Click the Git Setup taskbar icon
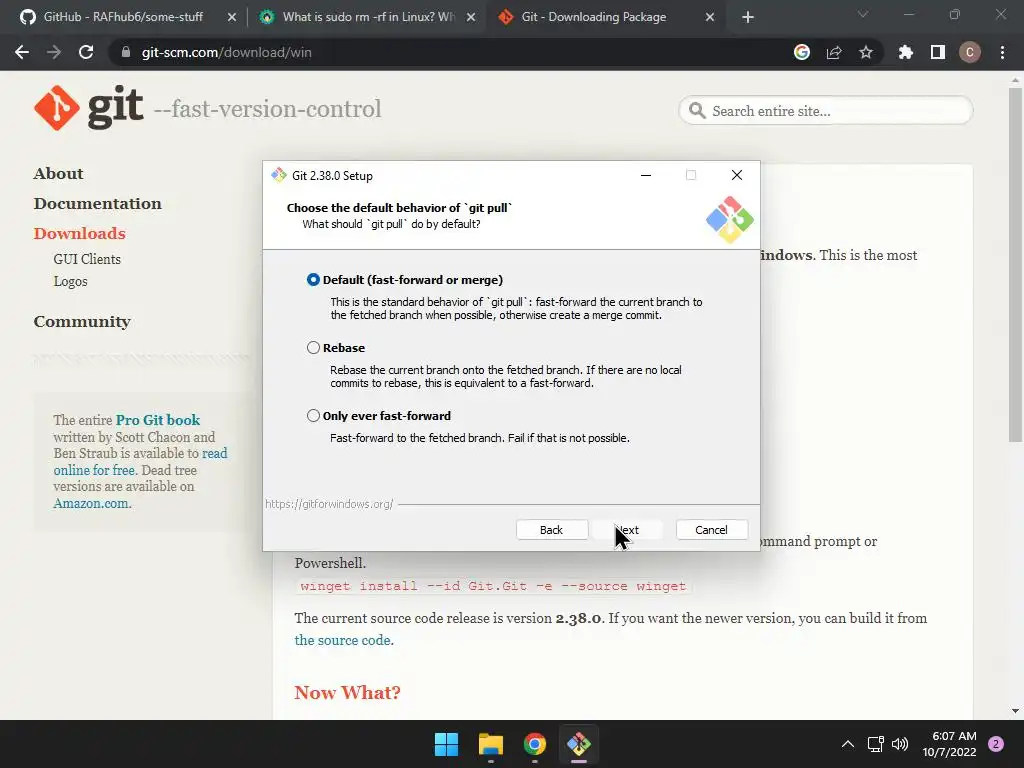 pyautogui.click(x=579, y=744)
